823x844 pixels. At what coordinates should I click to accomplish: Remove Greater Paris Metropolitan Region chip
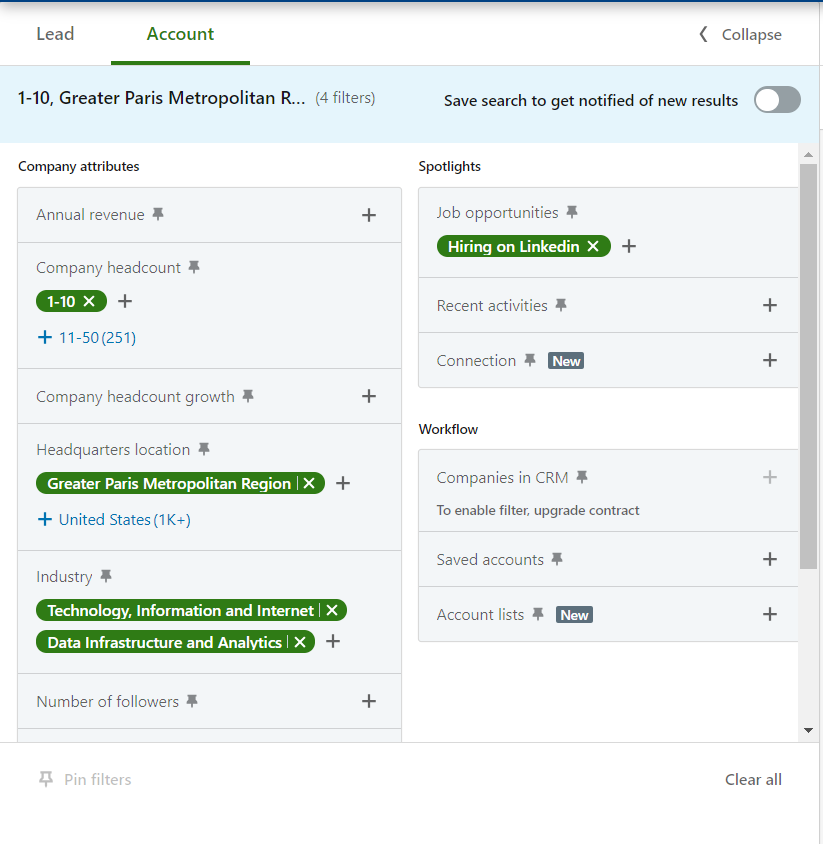[x=309, y=483]
